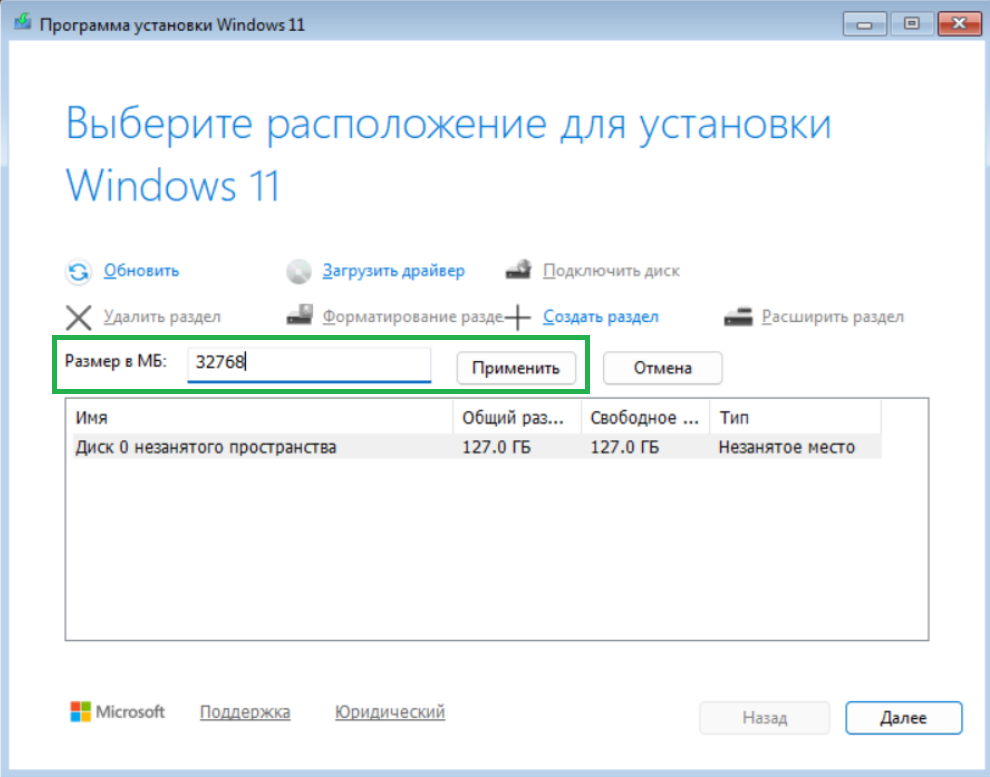Click the Подключить диск link

click(611, 271)
